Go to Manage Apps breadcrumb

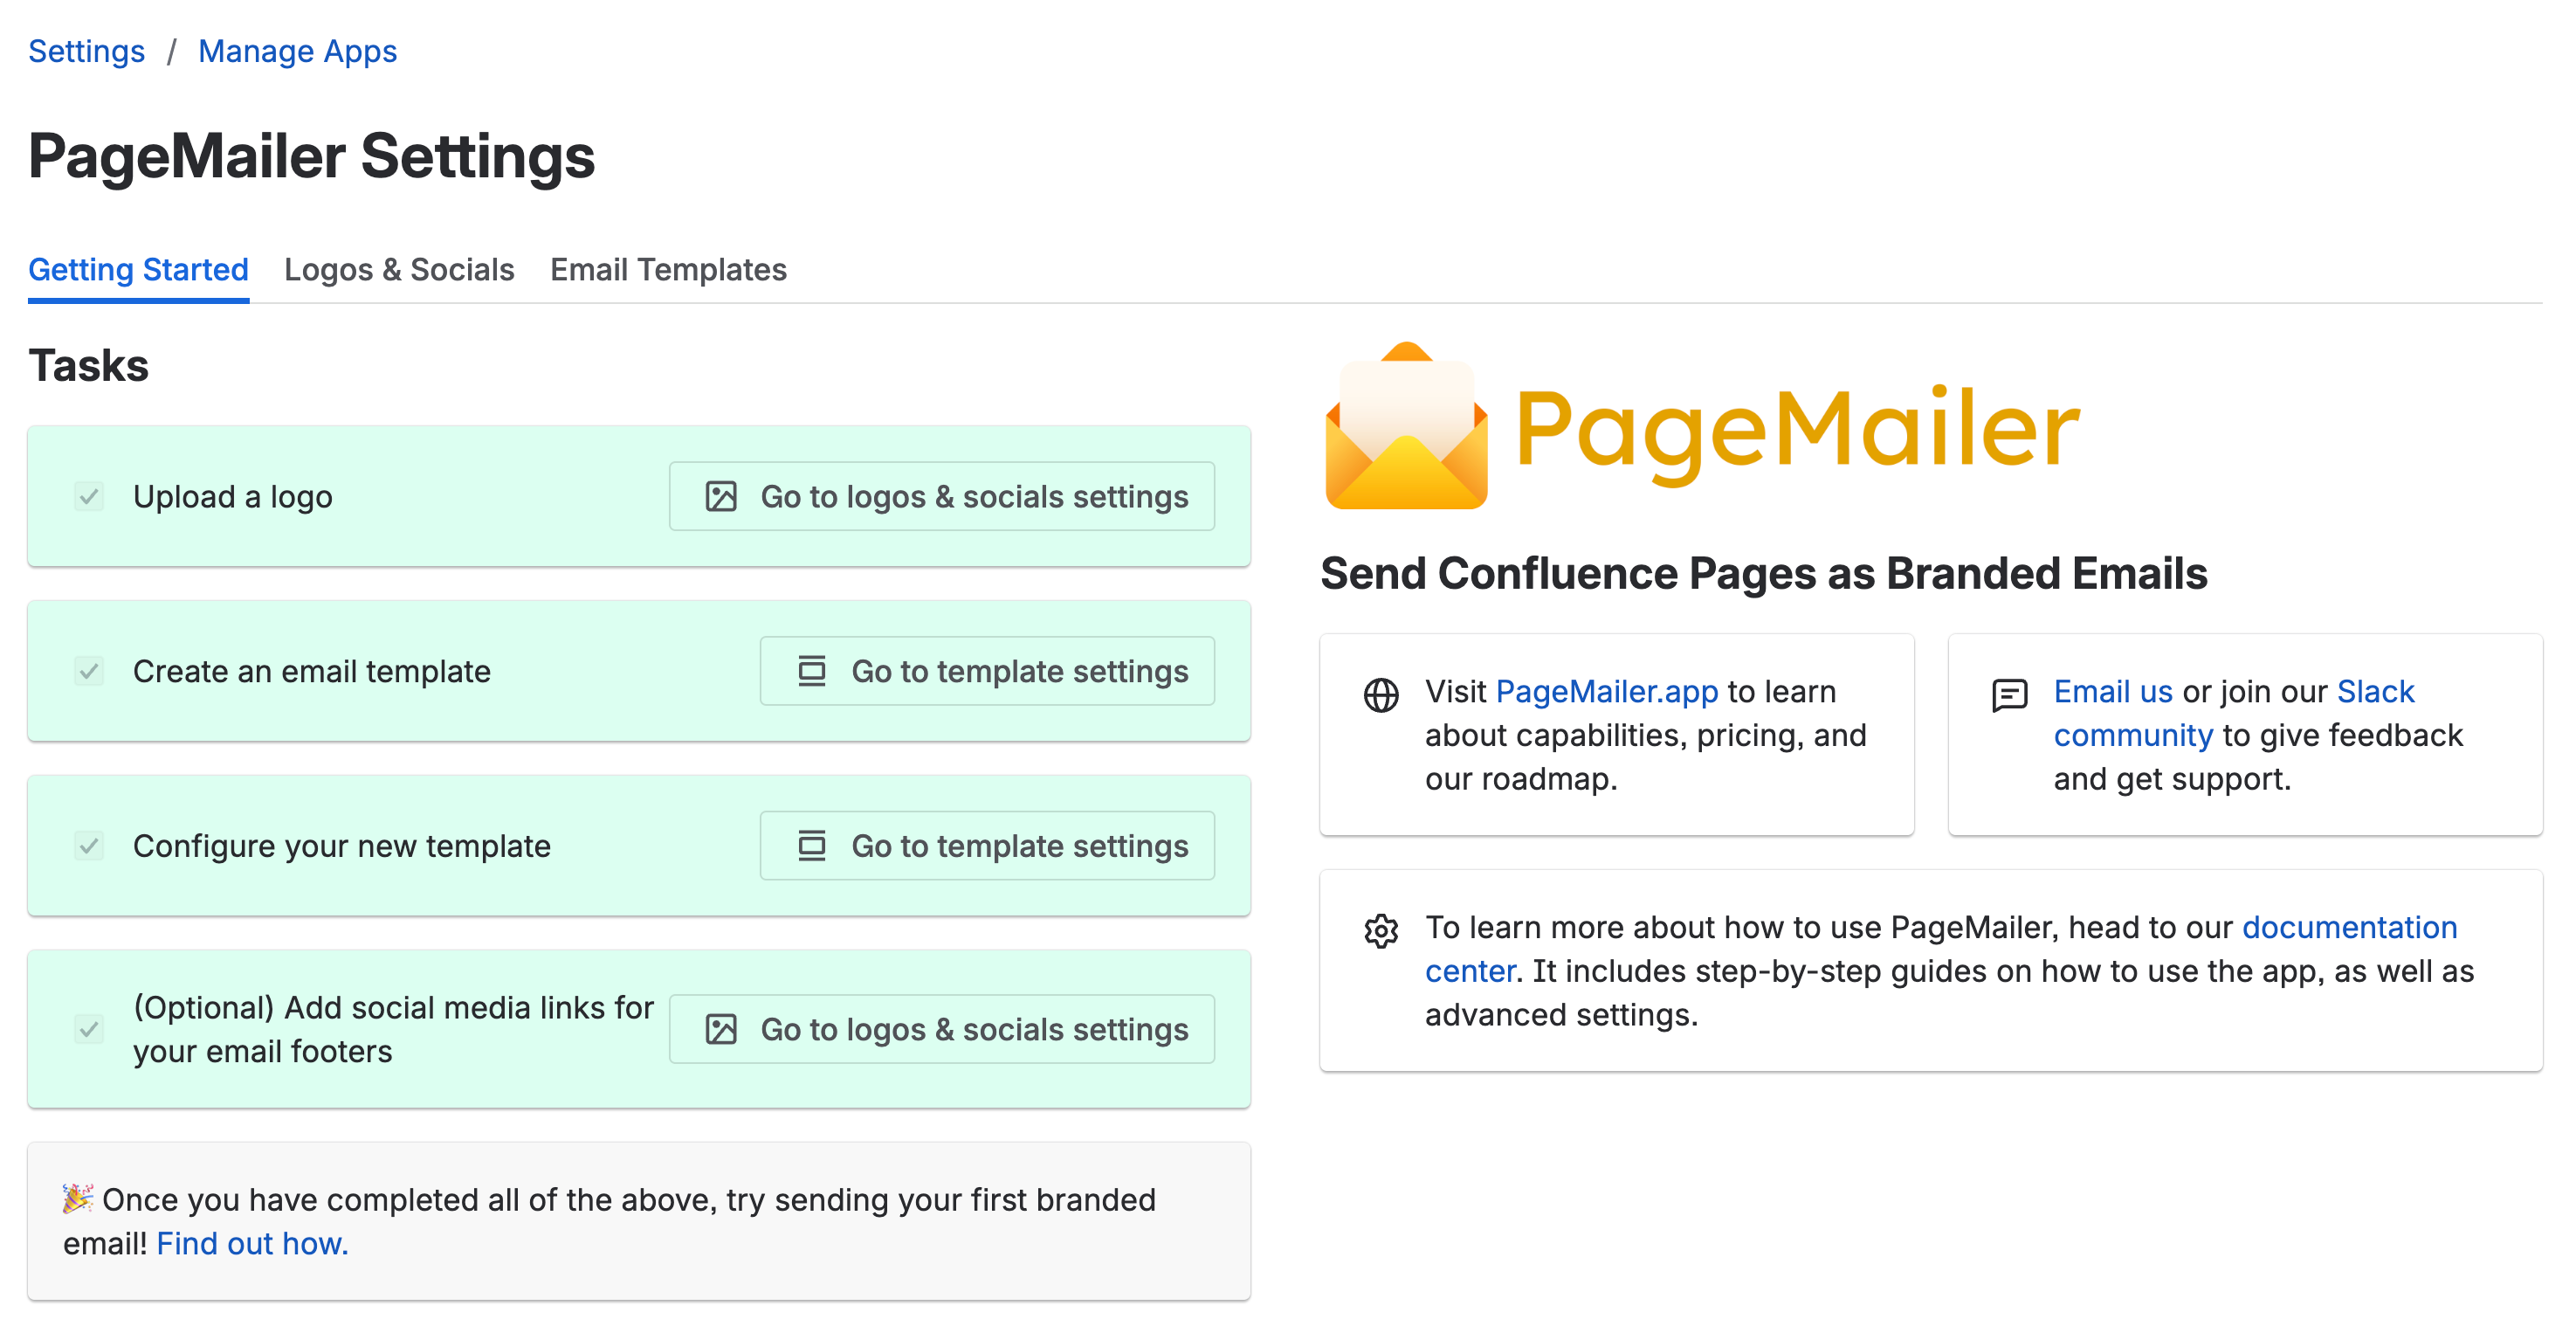tap(297, 51)
